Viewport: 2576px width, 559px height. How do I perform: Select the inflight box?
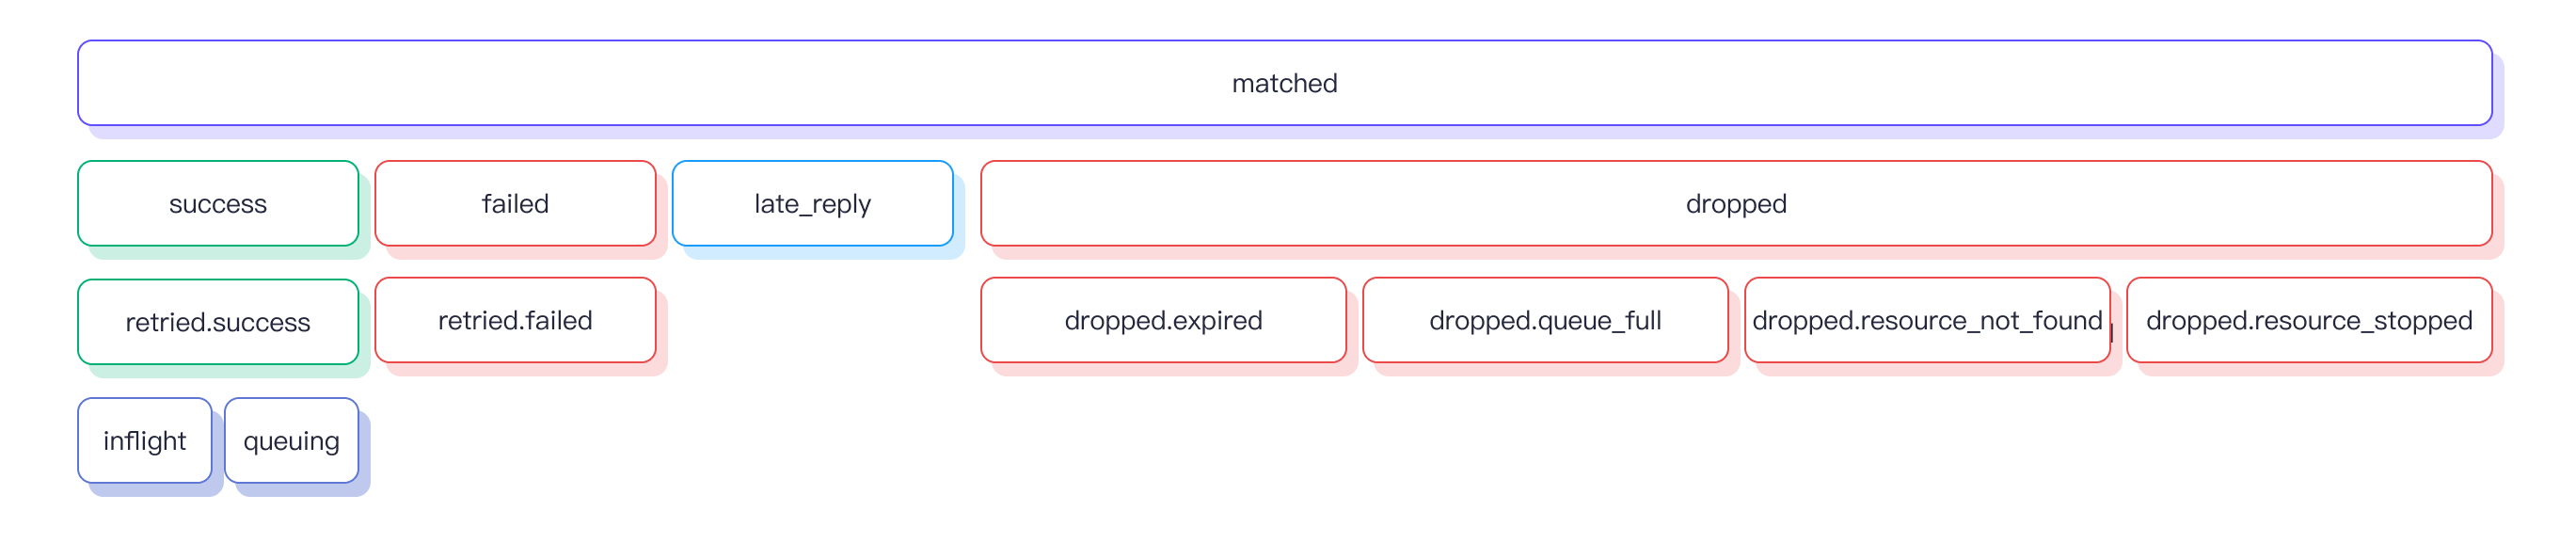(x=145, y=441)
